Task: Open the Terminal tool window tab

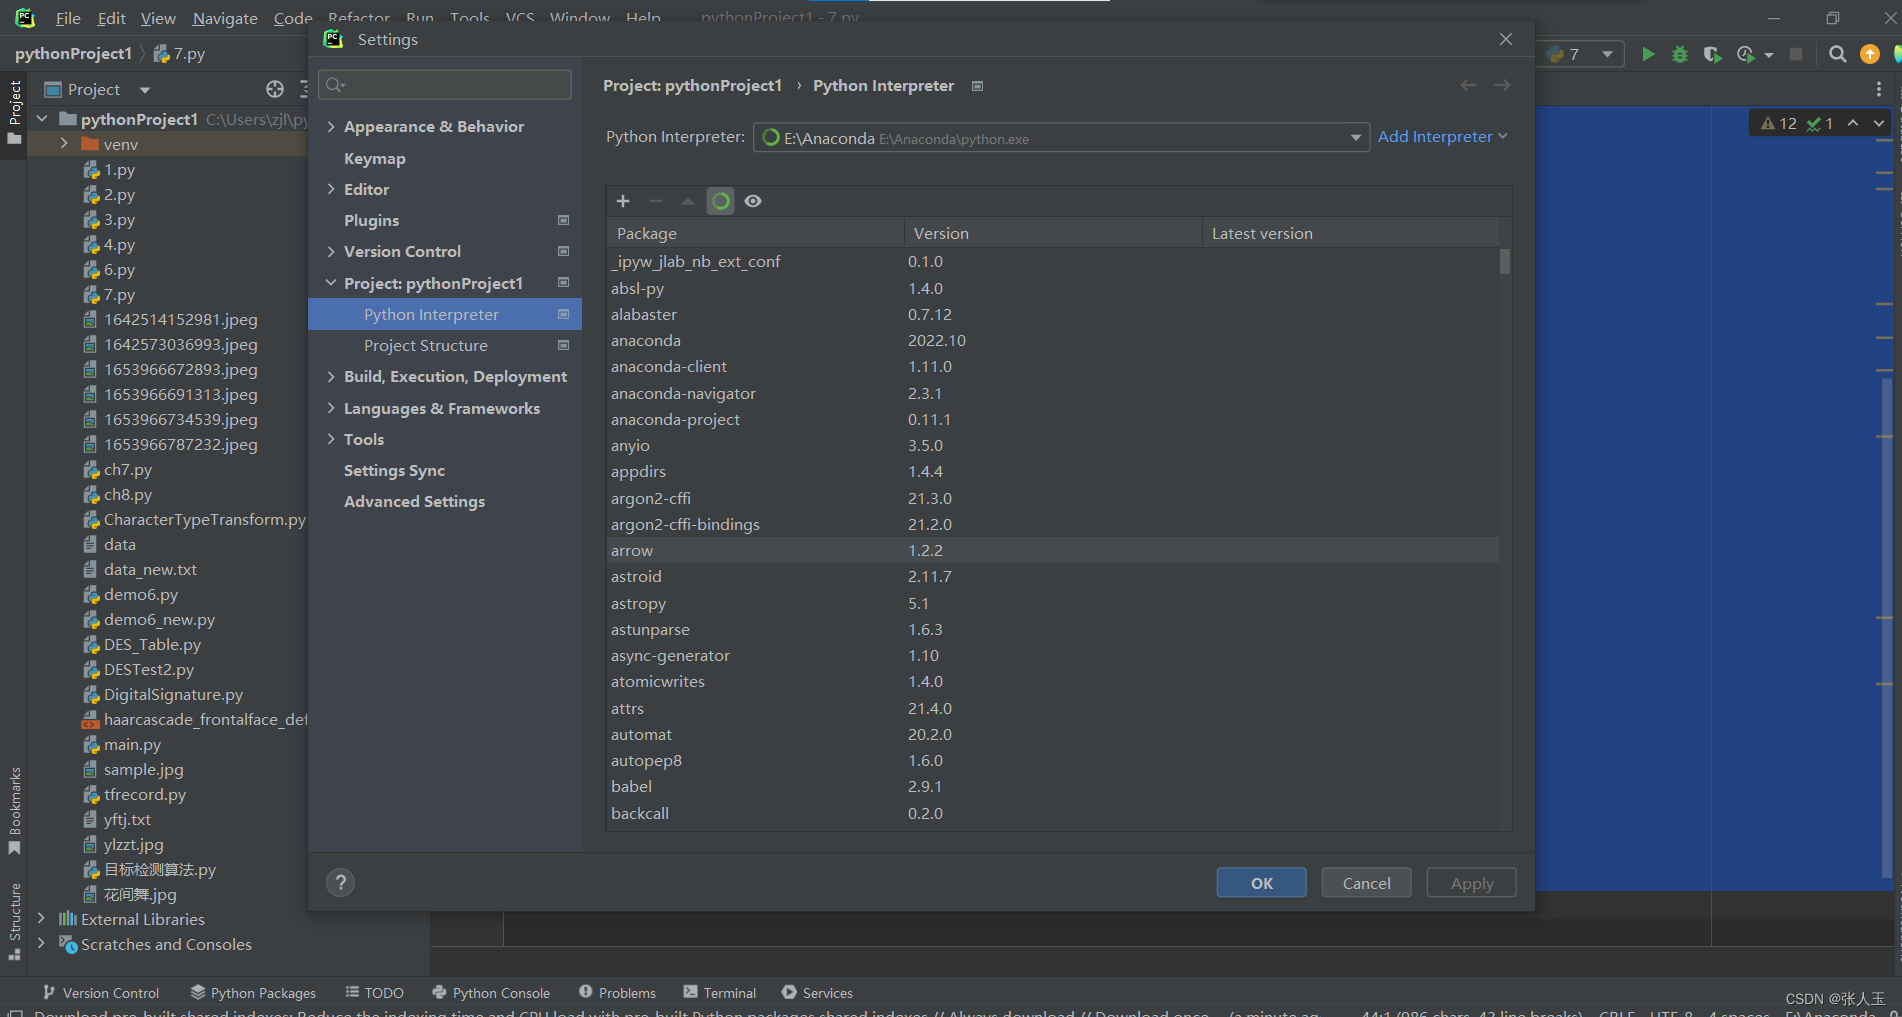Action: pos(720,992)
